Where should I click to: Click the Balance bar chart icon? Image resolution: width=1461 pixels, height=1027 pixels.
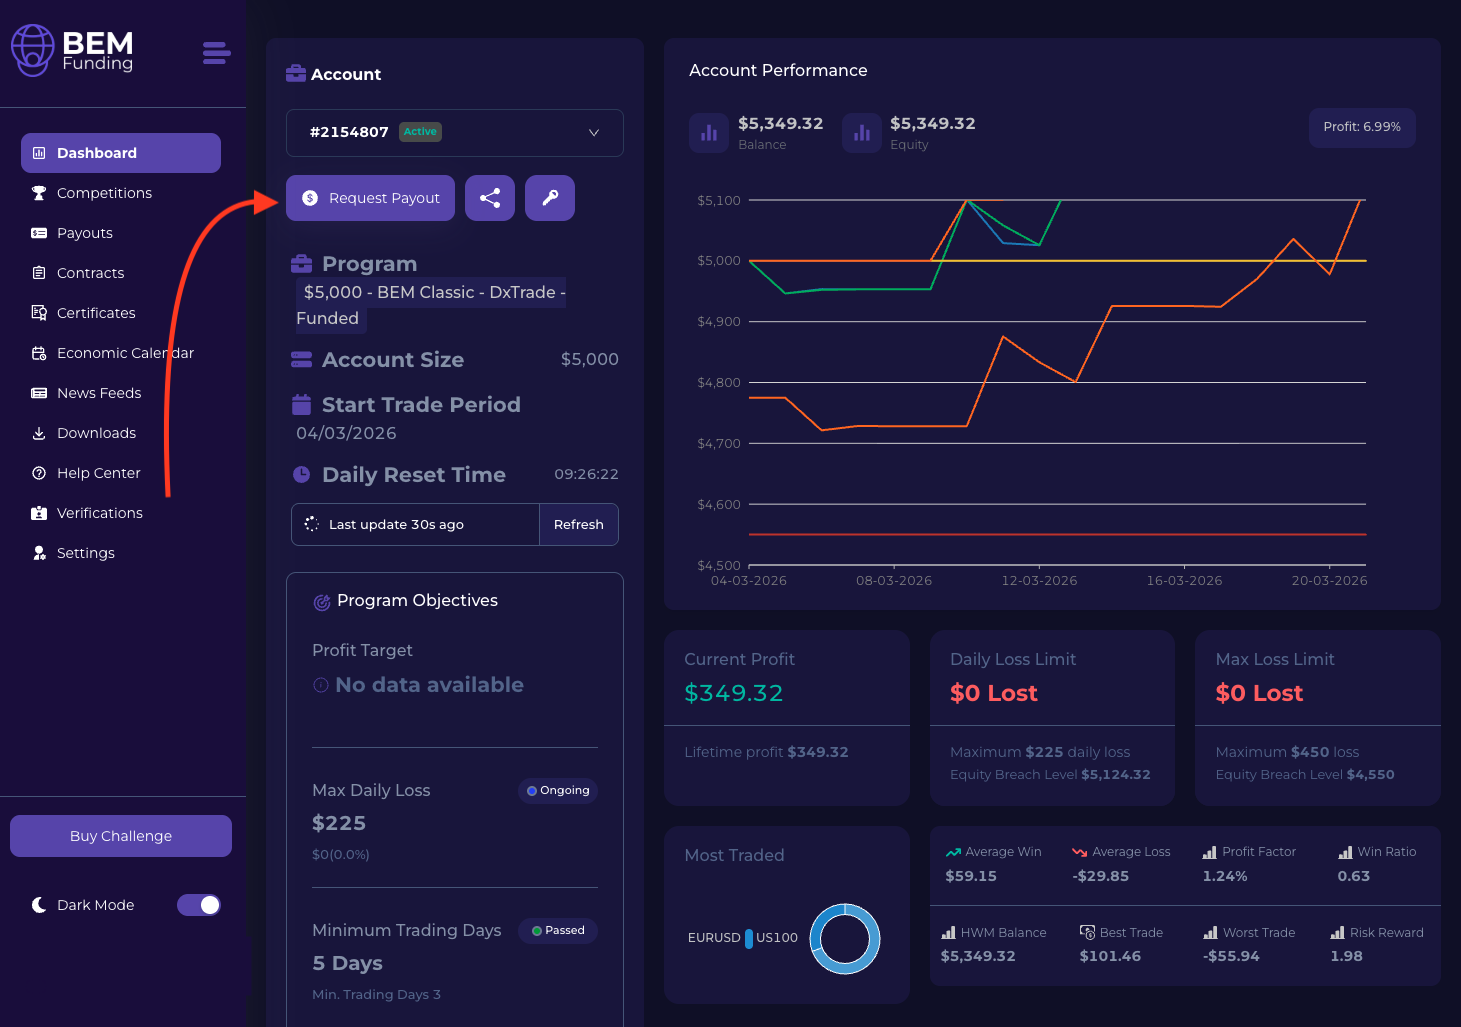[708, 133]
